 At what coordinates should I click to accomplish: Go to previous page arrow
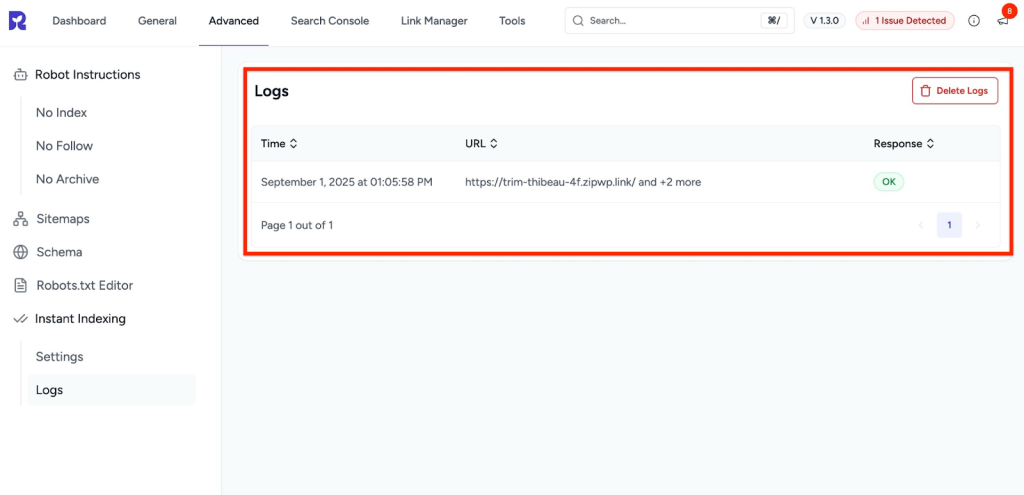(921, 225)
